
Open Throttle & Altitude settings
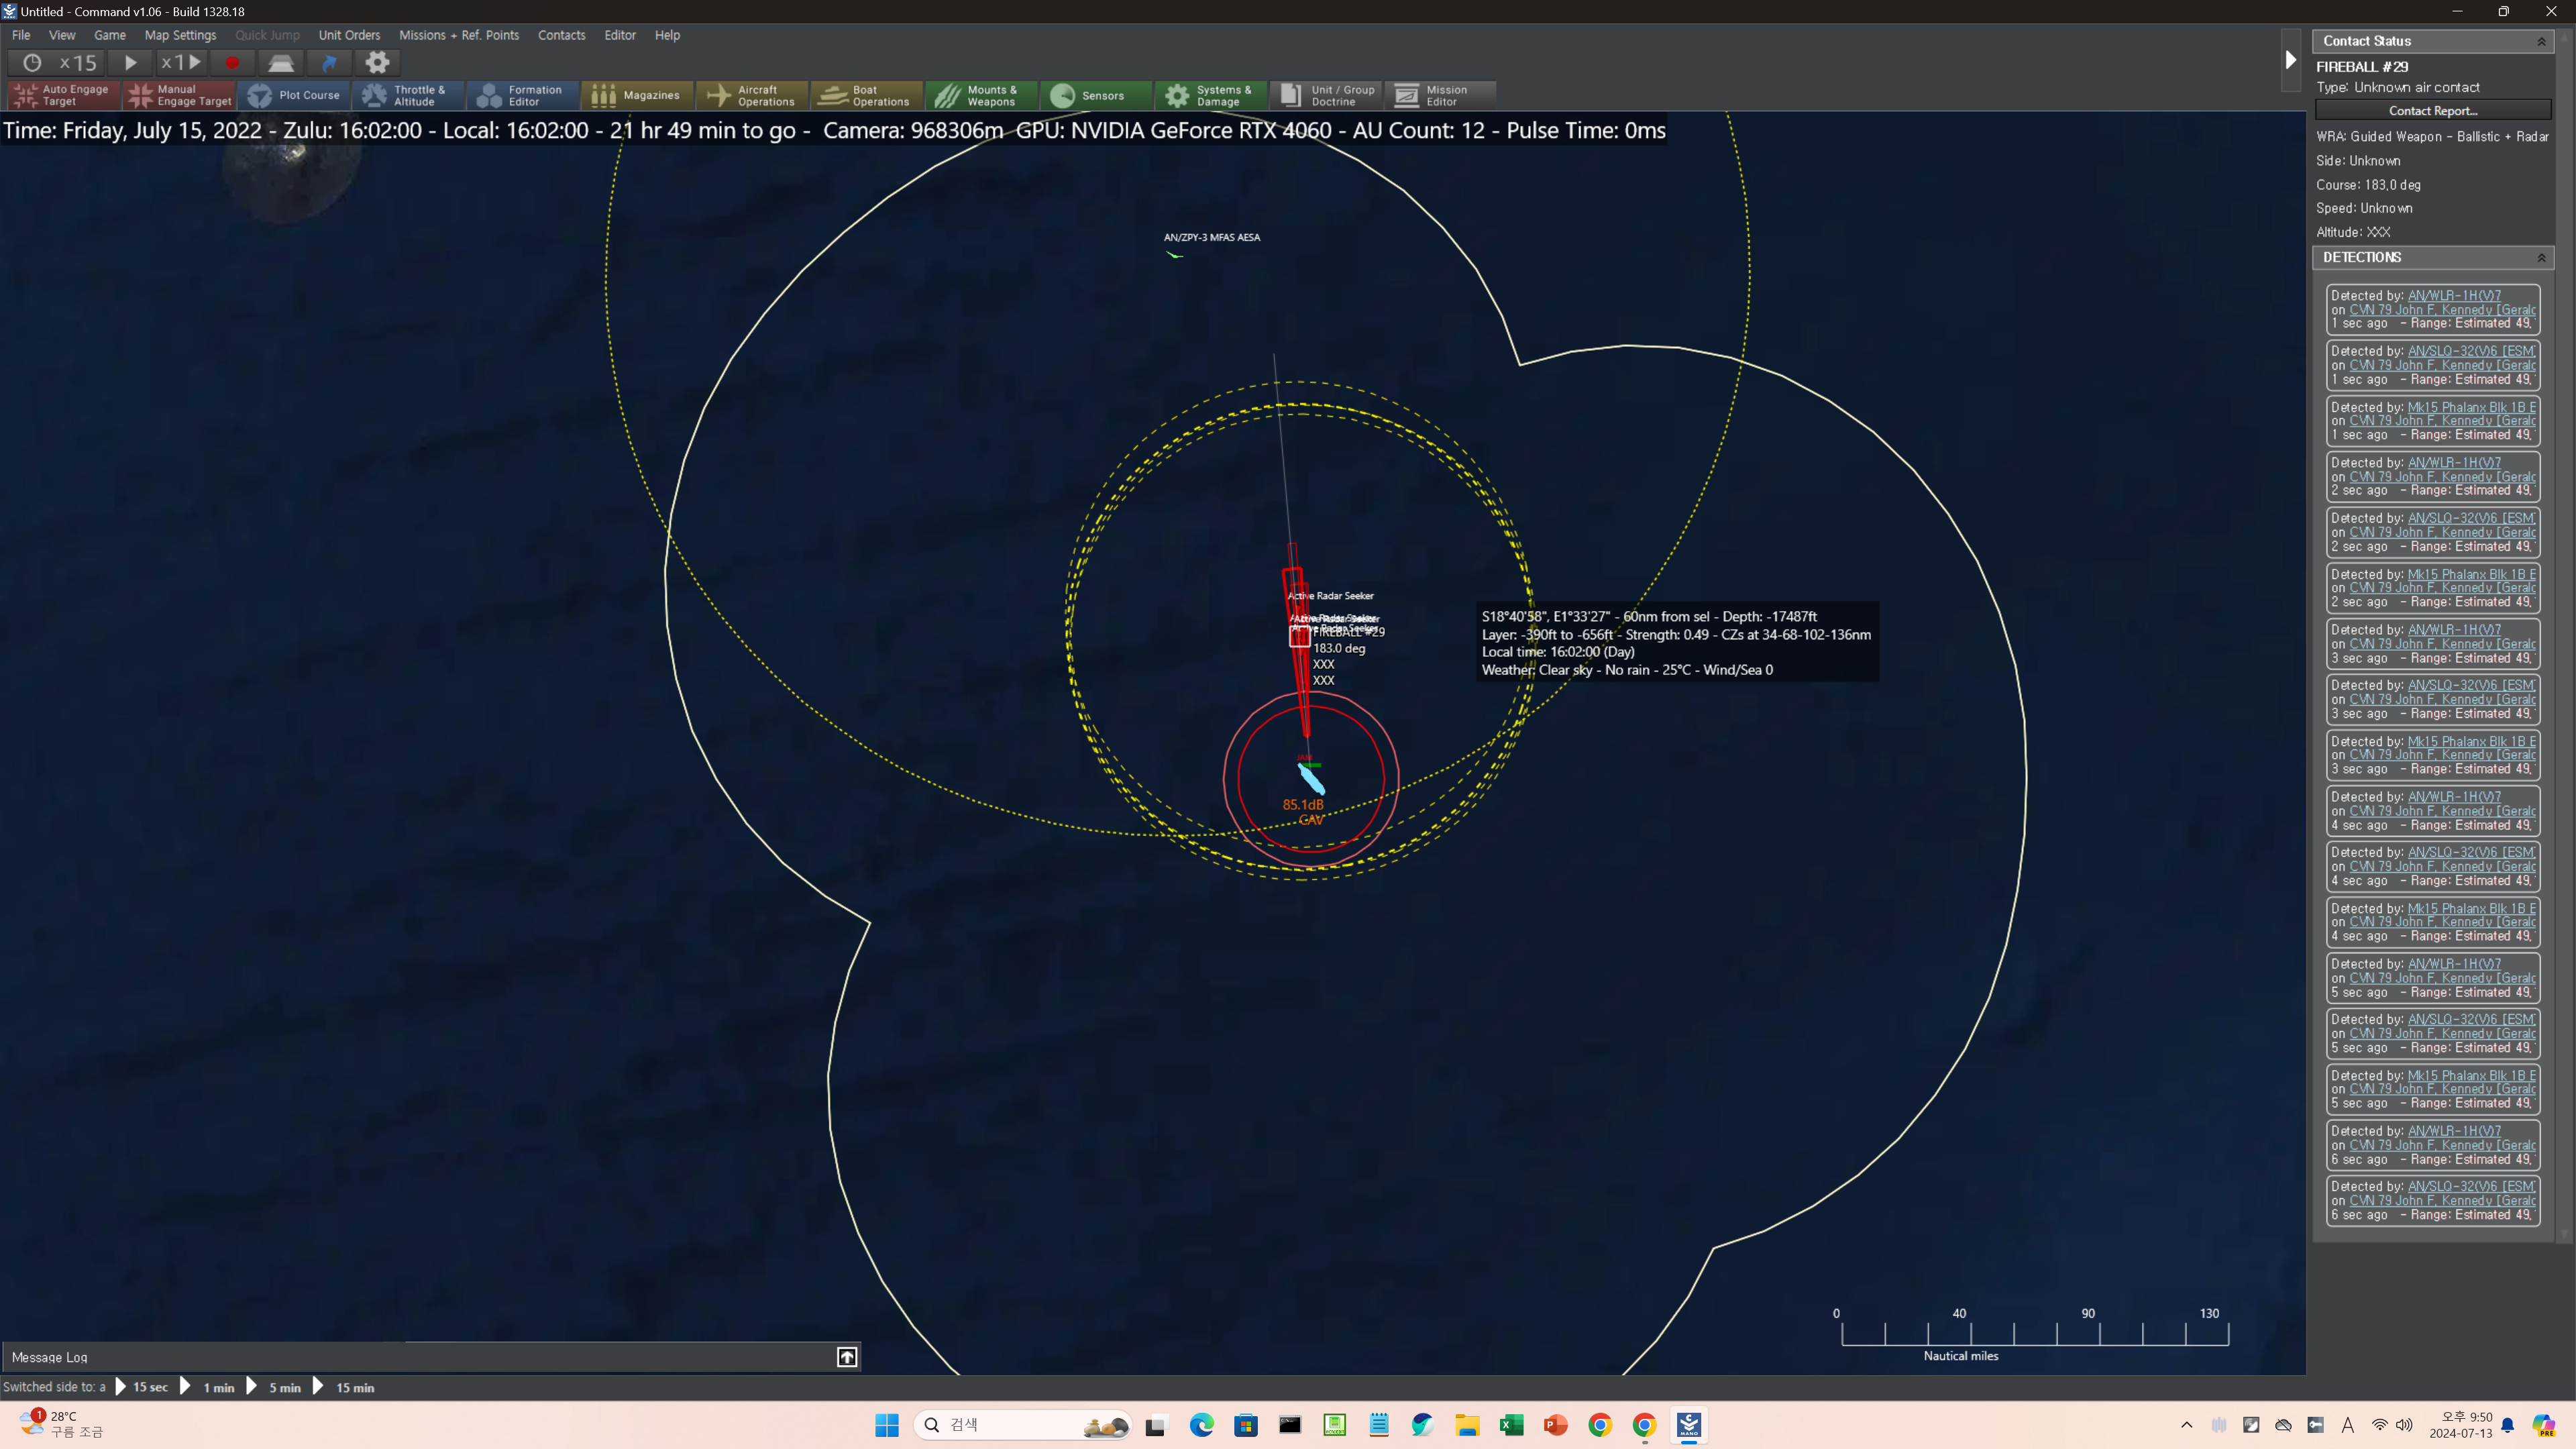[x=408, y=95]
